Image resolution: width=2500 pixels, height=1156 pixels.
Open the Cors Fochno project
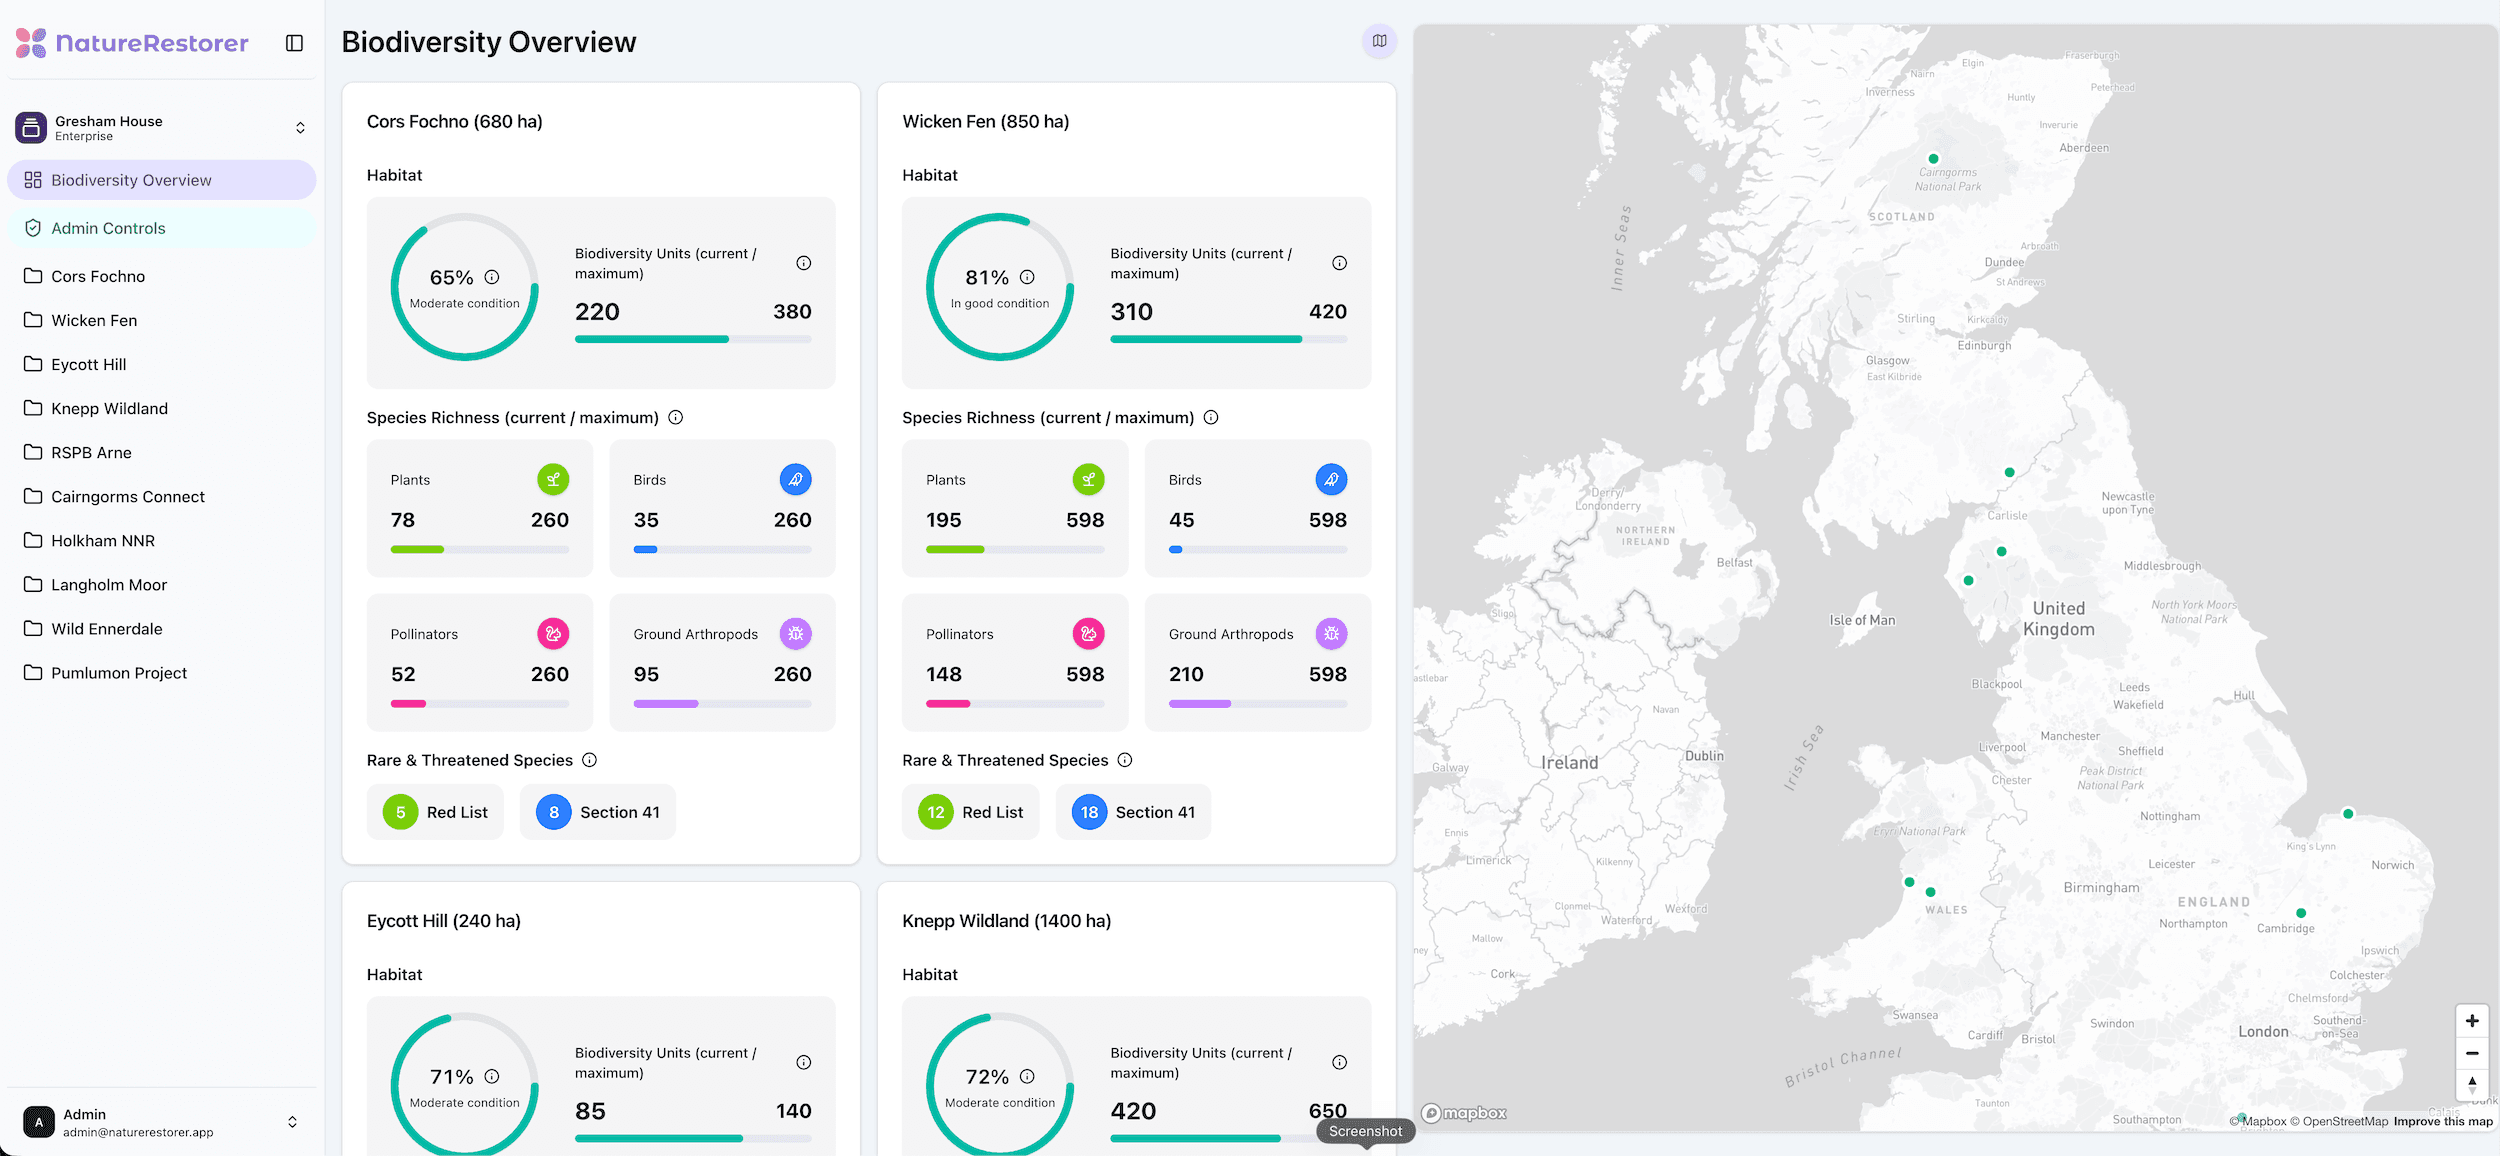pos(161,276)
